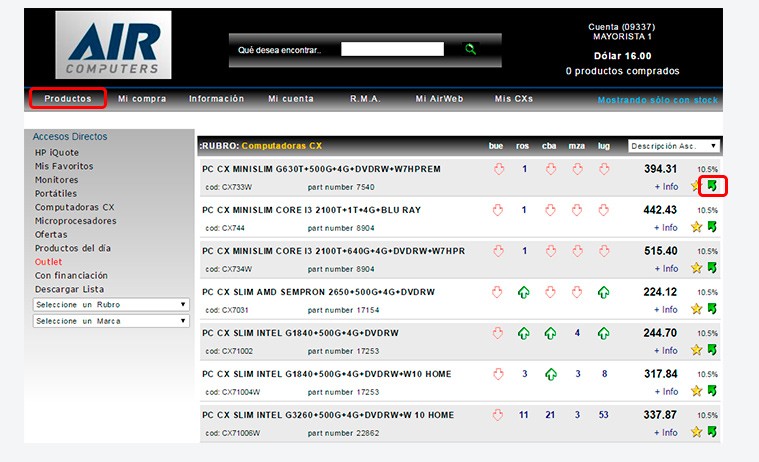Open the Ofertas shortcut
The width and height of the screenshot is (759, 462).
[x=51, y=234]
